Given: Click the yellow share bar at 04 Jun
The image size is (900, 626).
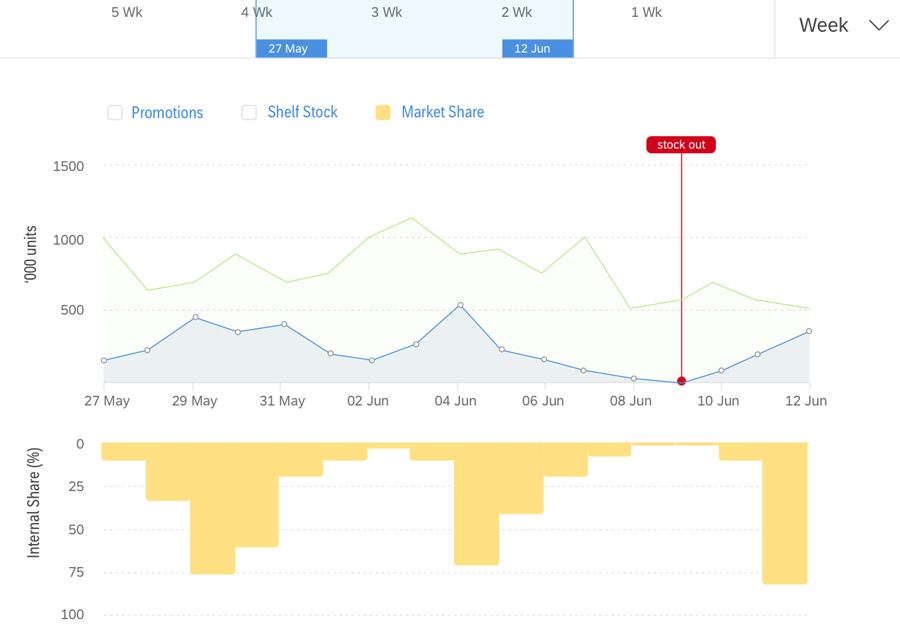Looking at the screenshot, I should coord(476,504).
